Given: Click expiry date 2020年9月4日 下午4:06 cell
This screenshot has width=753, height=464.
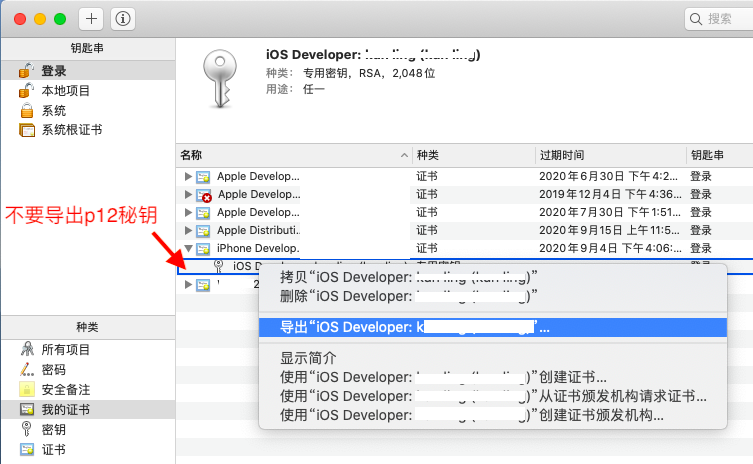Looking at the screenshot, I should point(610,248).
